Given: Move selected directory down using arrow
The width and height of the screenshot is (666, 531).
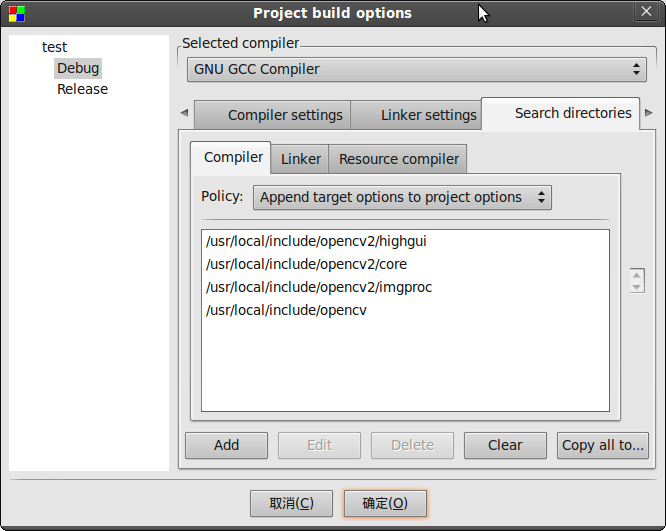Looking at the screenshot, I should pos(636,287).
